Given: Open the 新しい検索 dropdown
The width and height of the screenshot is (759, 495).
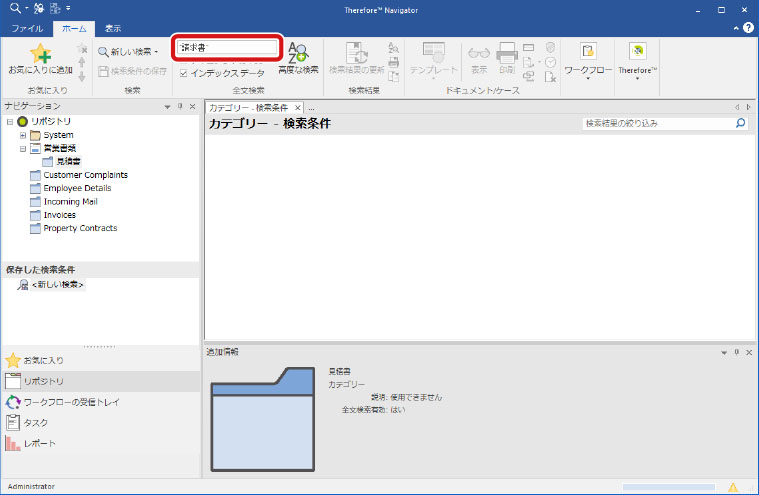Looking at the screenshot, I should 156,51.
